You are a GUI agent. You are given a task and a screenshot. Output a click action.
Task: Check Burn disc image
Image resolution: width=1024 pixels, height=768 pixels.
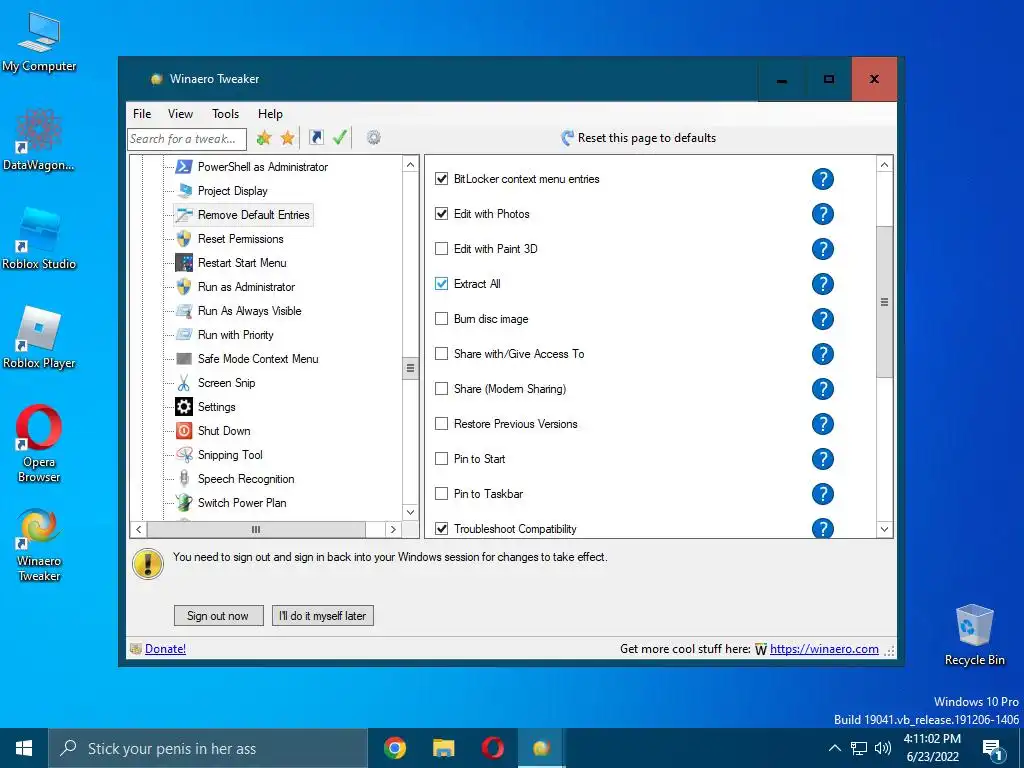click(x=441, y=319)
